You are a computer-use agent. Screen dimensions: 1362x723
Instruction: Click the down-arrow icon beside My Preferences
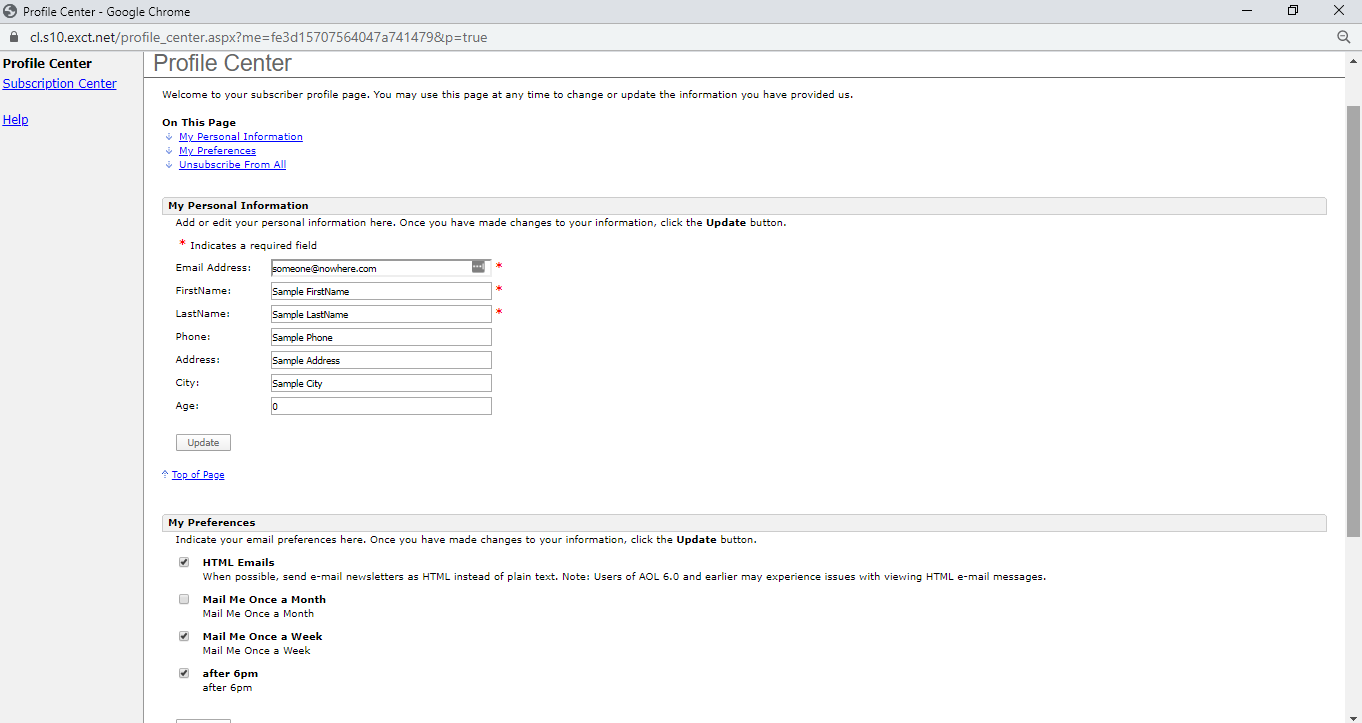pyautogui.click(x=168, y=151)
